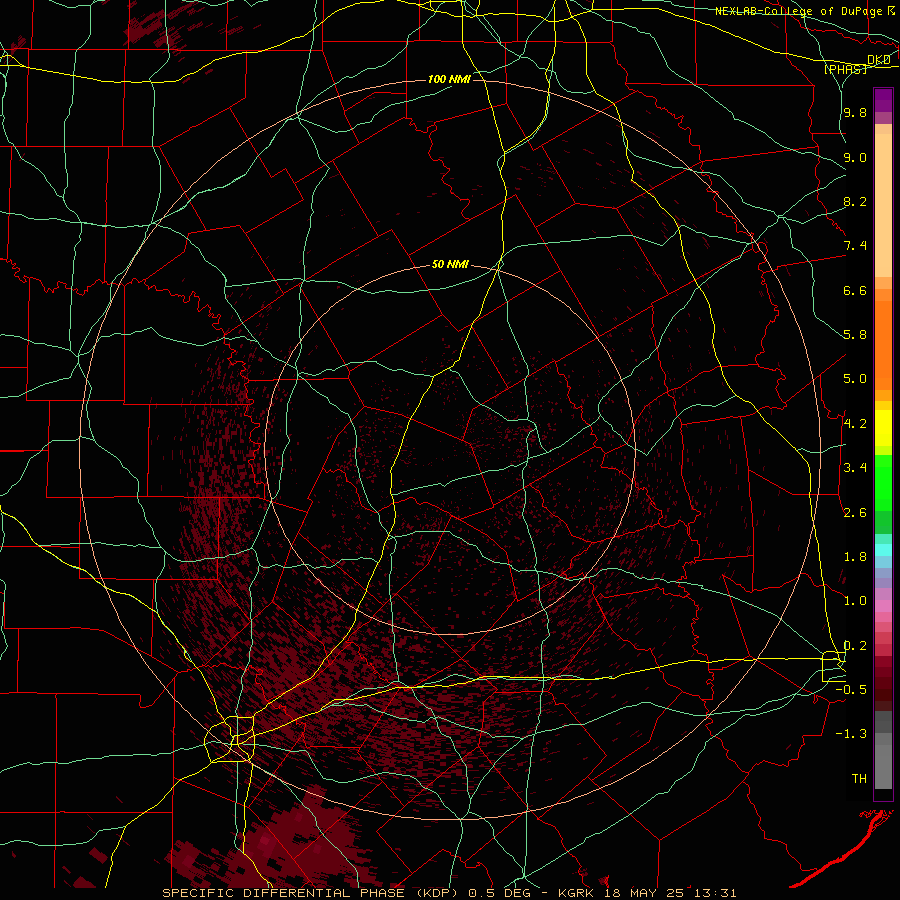Viewport: 900px width, 900px height.
Task: Click the "DKD" label above the color bar
Action: [x=879, y=60]
